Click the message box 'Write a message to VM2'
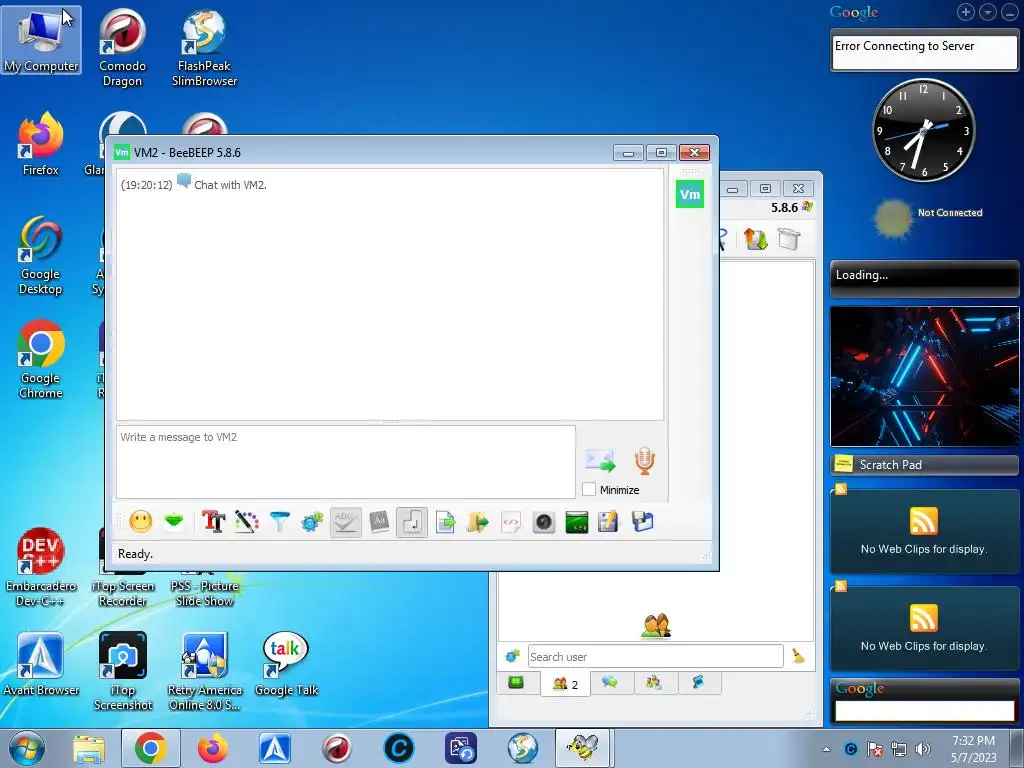The height and width of the screenshot is (768, 1024). pyautogui.click(x=345, y=462)
